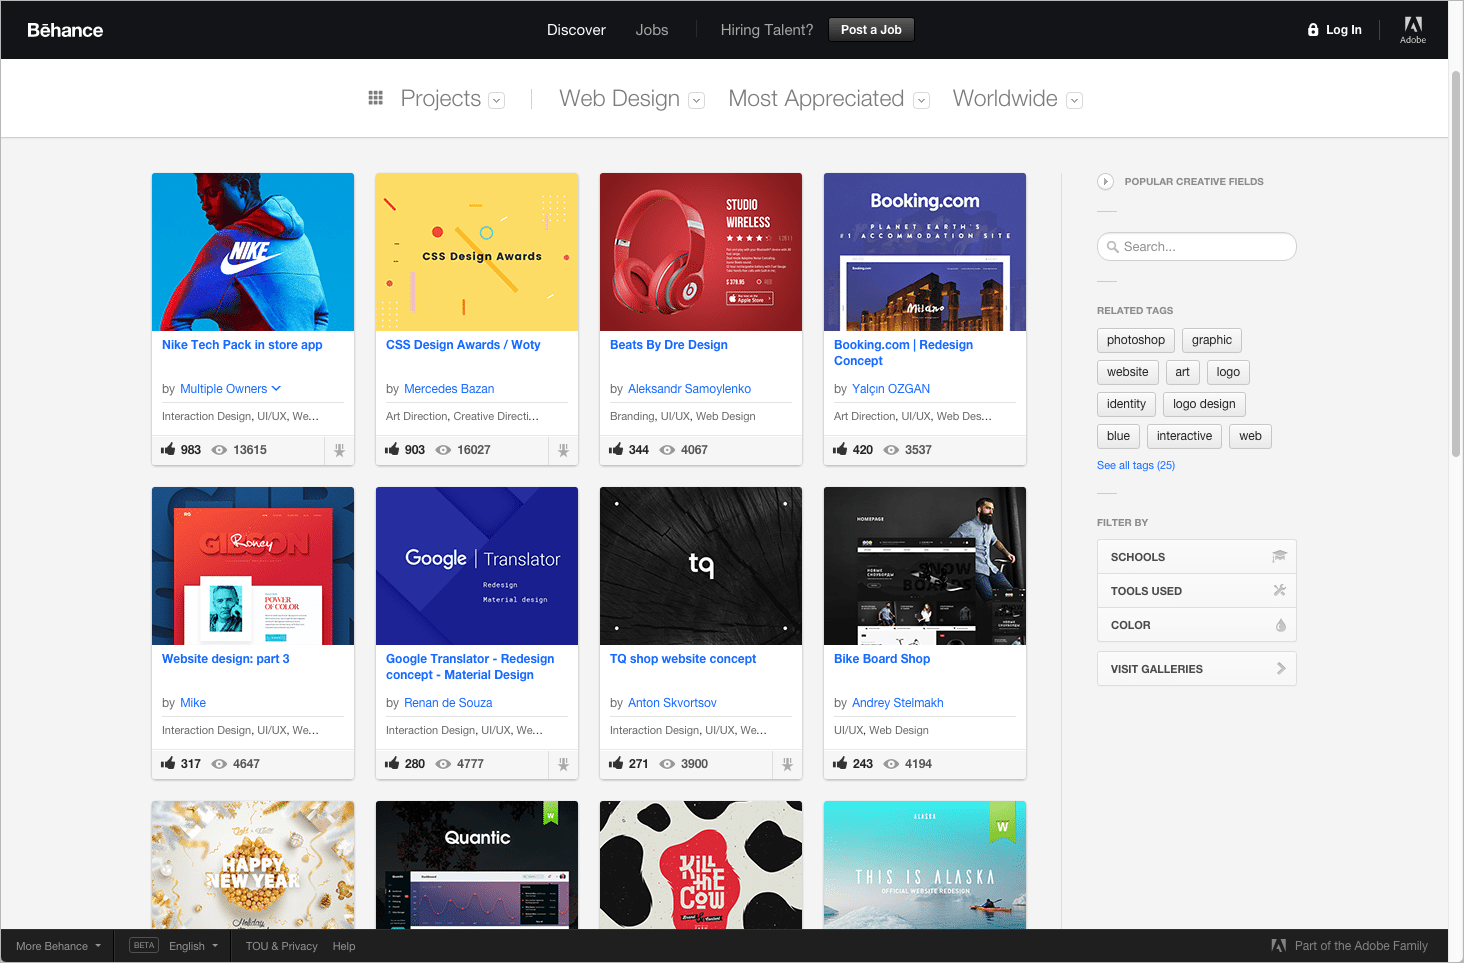Open the Color filter with the droplet icon
The image size is (1464, 963).
[x=1279, y=624]
